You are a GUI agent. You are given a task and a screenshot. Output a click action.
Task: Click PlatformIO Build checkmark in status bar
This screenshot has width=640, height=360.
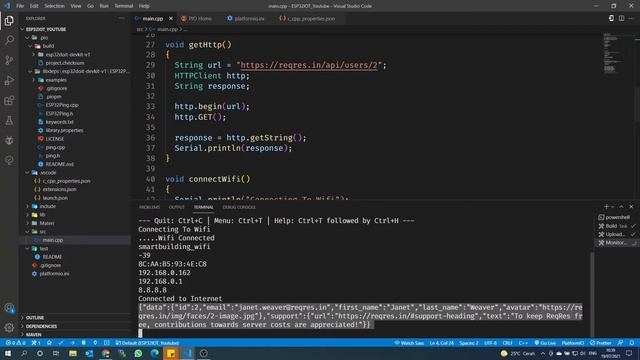(61, 343)
